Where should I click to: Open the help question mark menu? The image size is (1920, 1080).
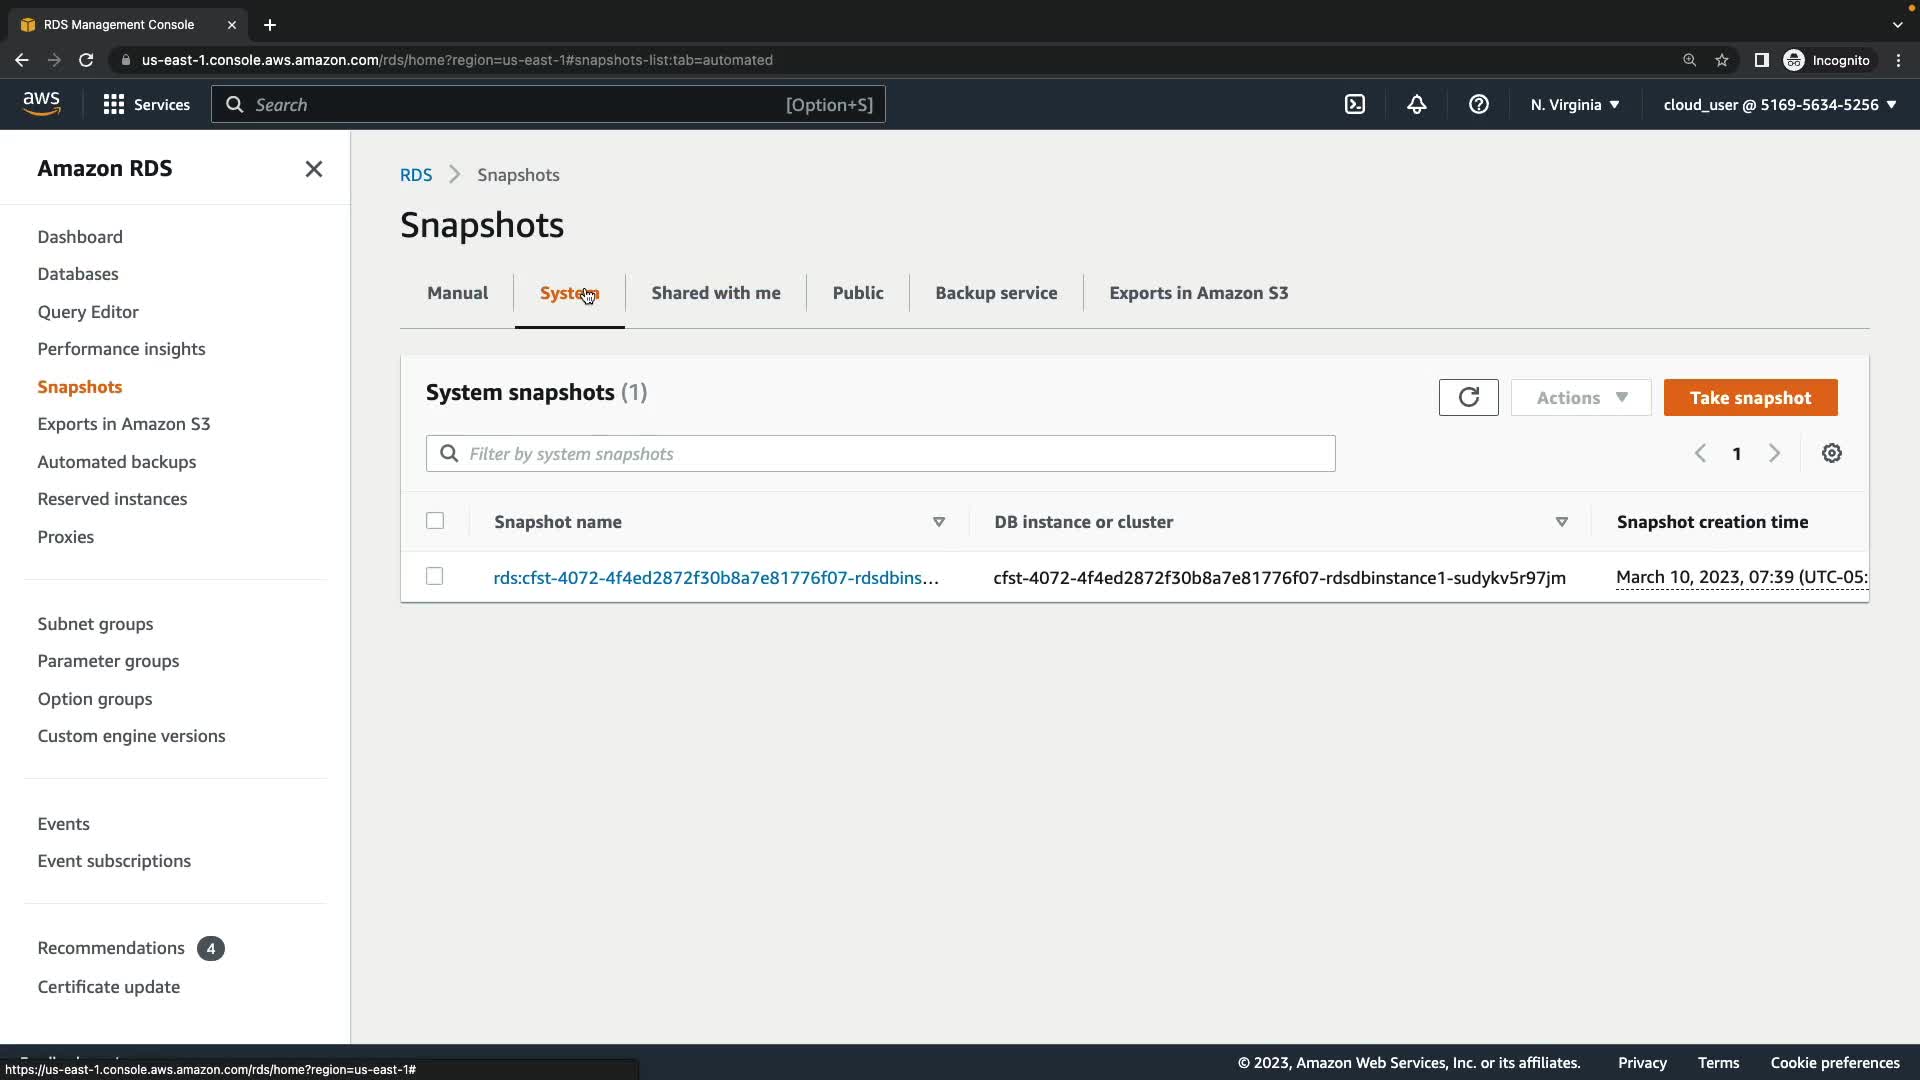click(1478, 104)
